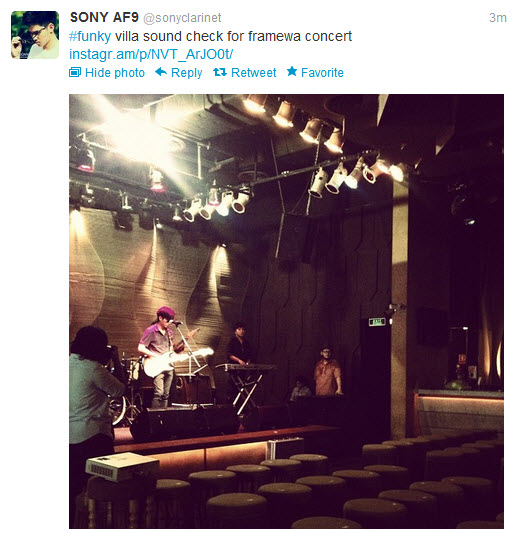This screenshot has width=515, height=533.
Task: Click the Hide photo icon
Action: point(75,72)
